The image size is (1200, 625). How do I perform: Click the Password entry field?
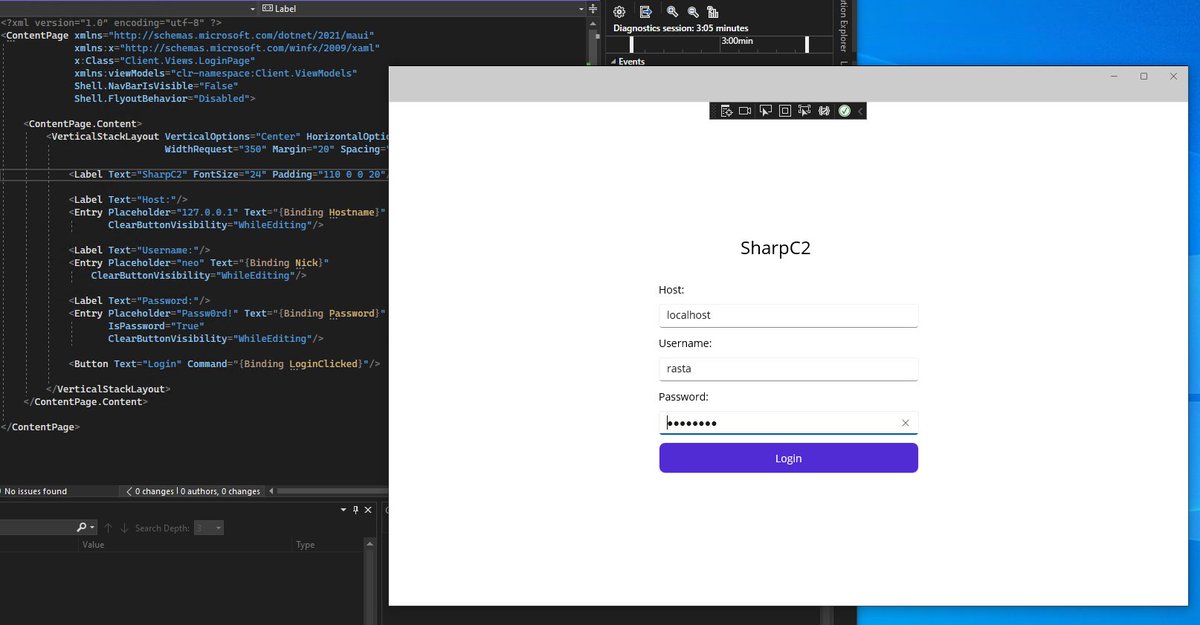(788, 423)
